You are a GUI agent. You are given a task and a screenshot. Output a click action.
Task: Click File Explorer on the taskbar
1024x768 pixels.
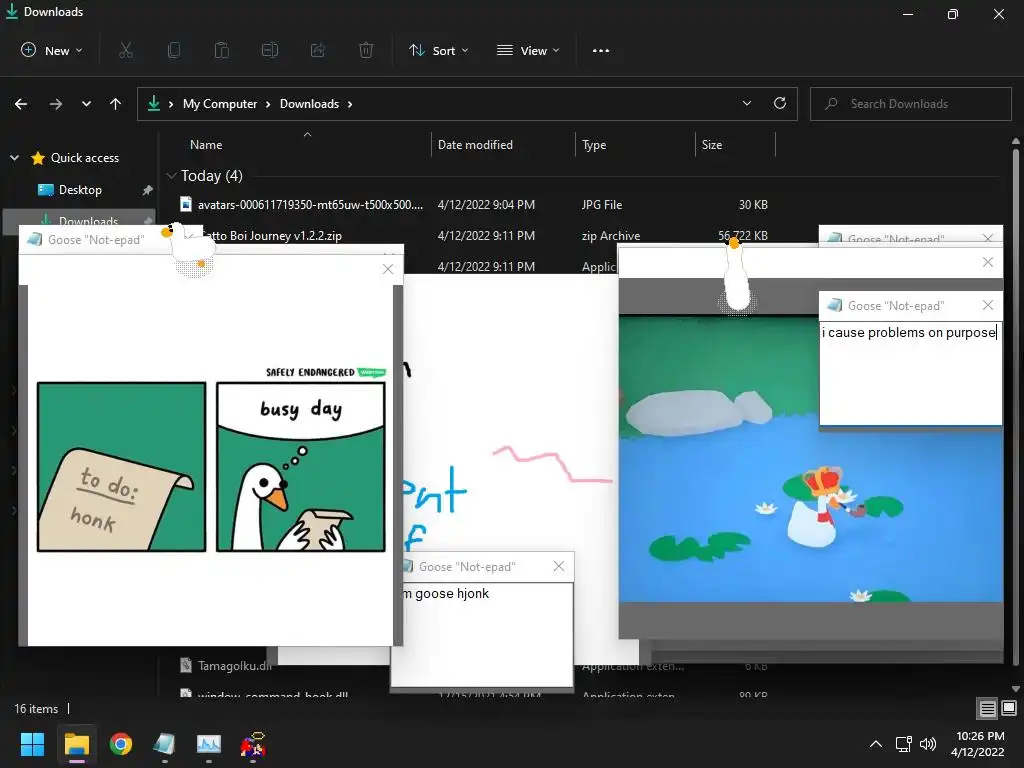[x=76, y=744]
